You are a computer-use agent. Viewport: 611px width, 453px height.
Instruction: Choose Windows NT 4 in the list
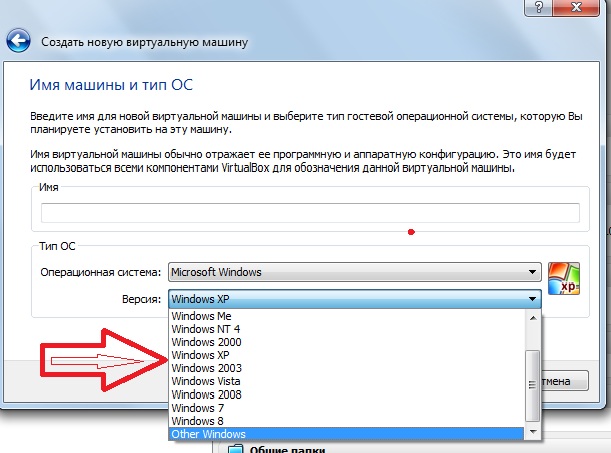[x=205, y=329]
